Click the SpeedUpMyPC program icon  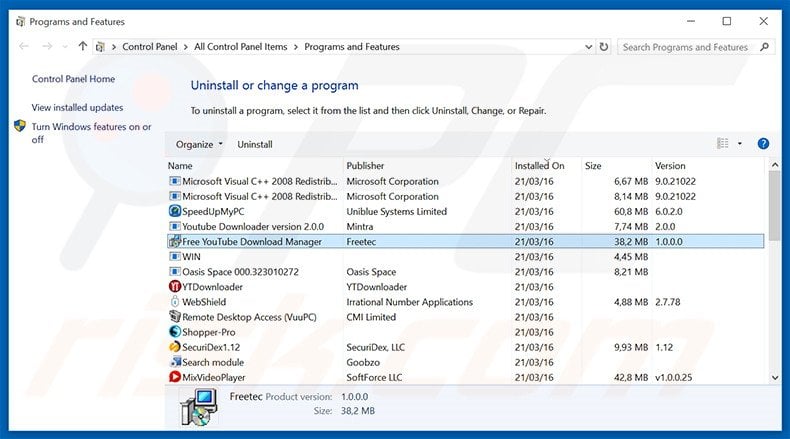pyautogui.click(x=174, y=211)
